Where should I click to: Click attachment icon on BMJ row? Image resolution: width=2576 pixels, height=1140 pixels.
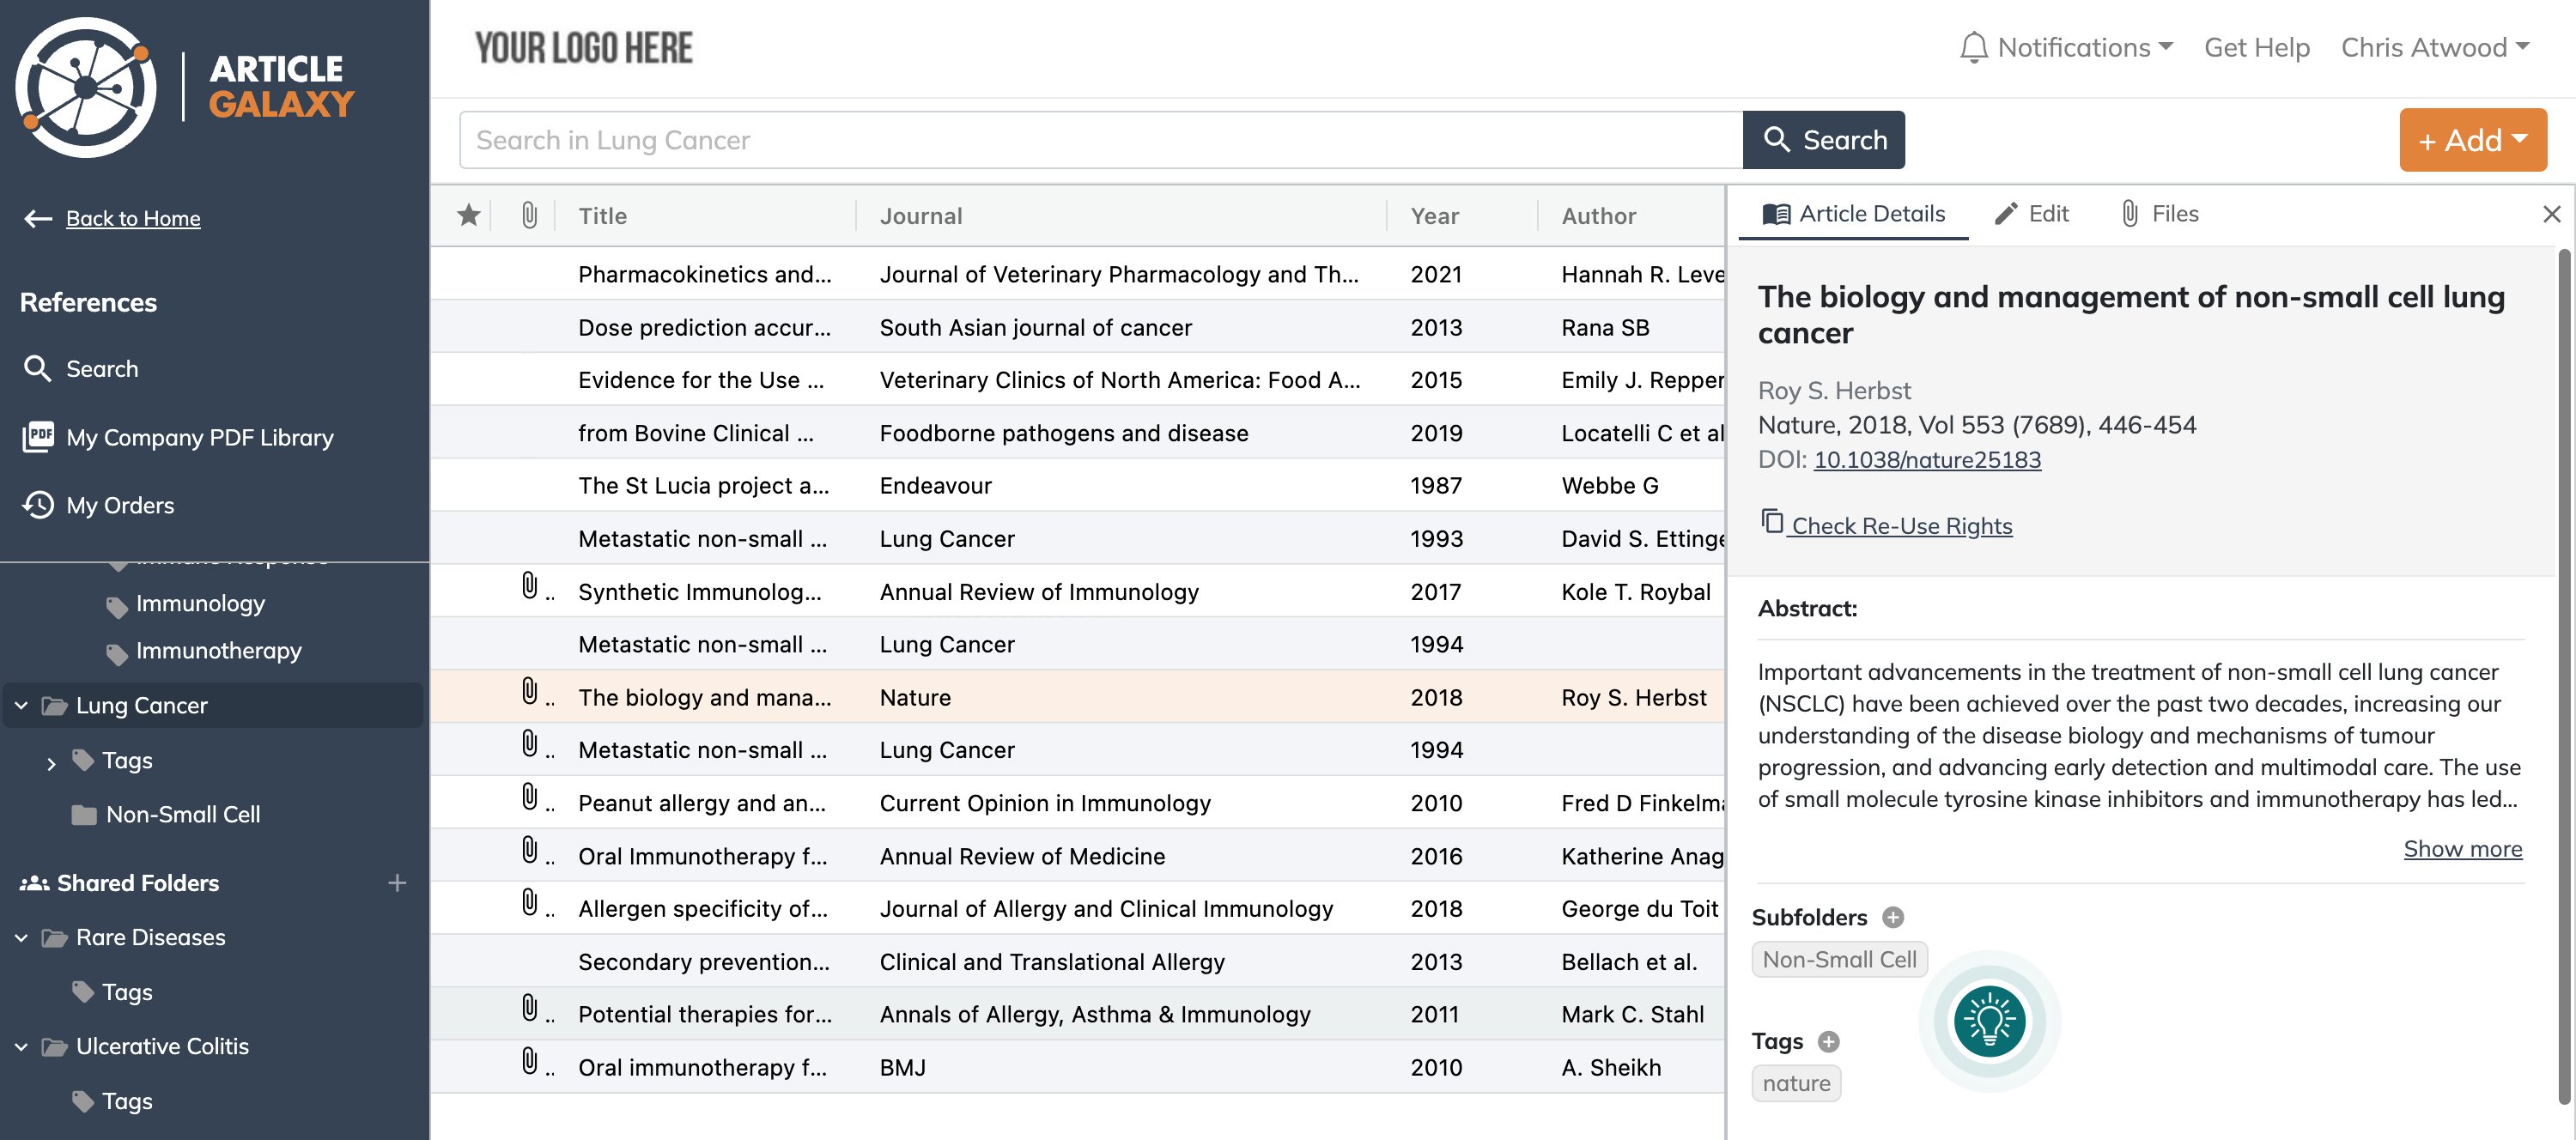530,1061
